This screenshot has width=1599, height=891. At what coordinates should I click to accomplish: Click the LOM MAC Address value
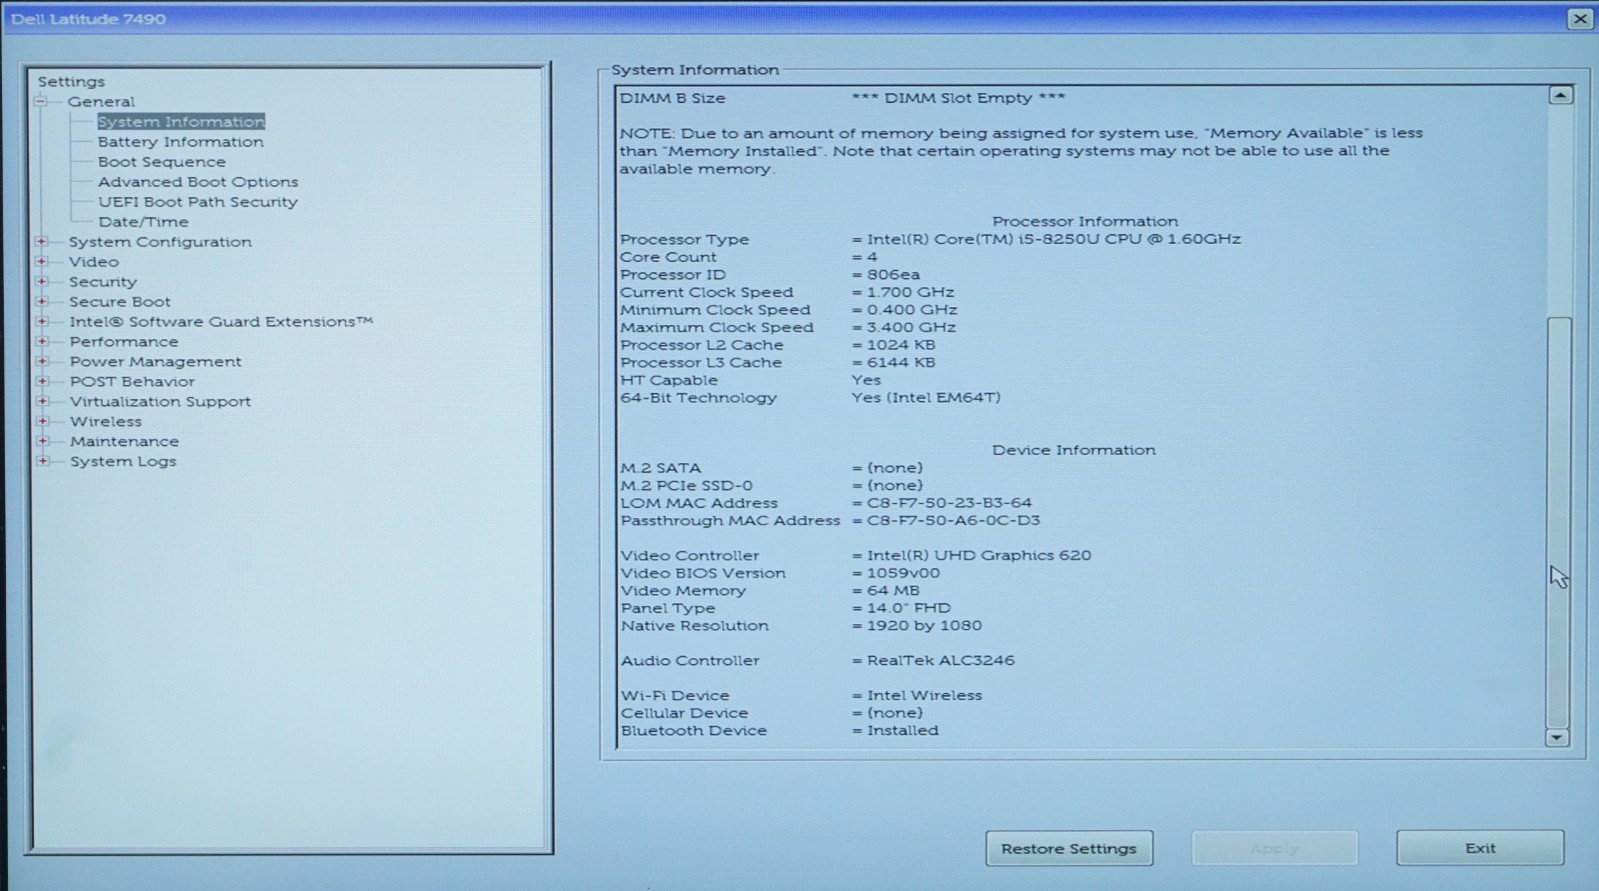coord(949,503)
